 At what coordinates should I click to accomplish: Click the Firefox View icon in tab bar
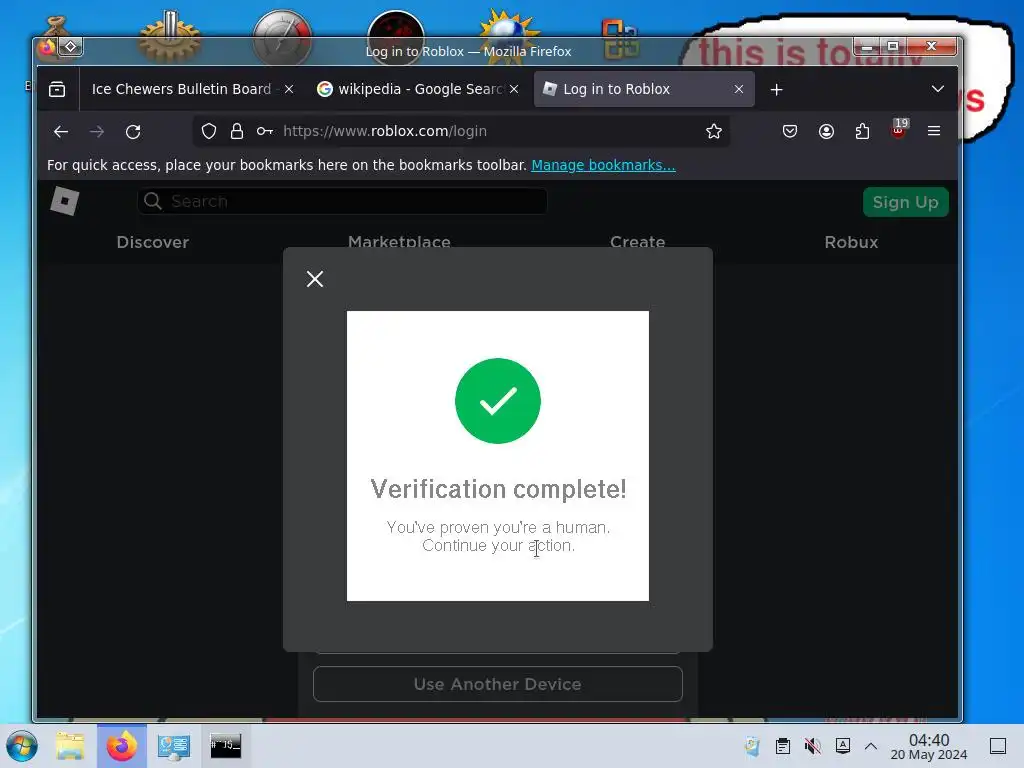coord(57,89)
